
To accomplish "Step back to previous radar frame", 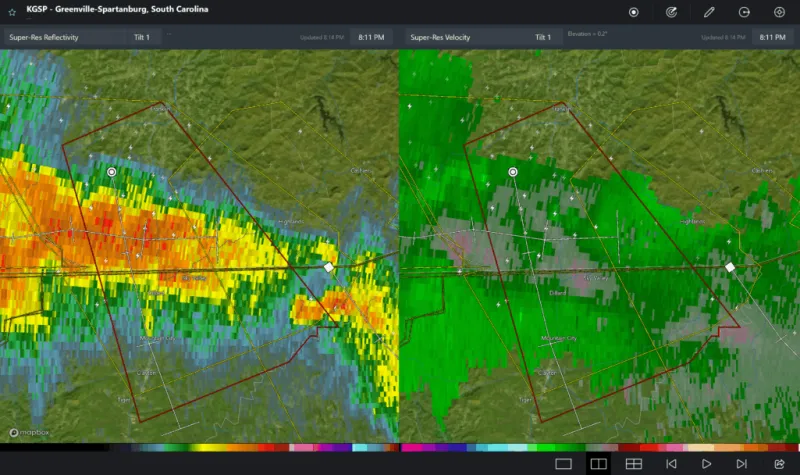I will [x=671, y=464].
